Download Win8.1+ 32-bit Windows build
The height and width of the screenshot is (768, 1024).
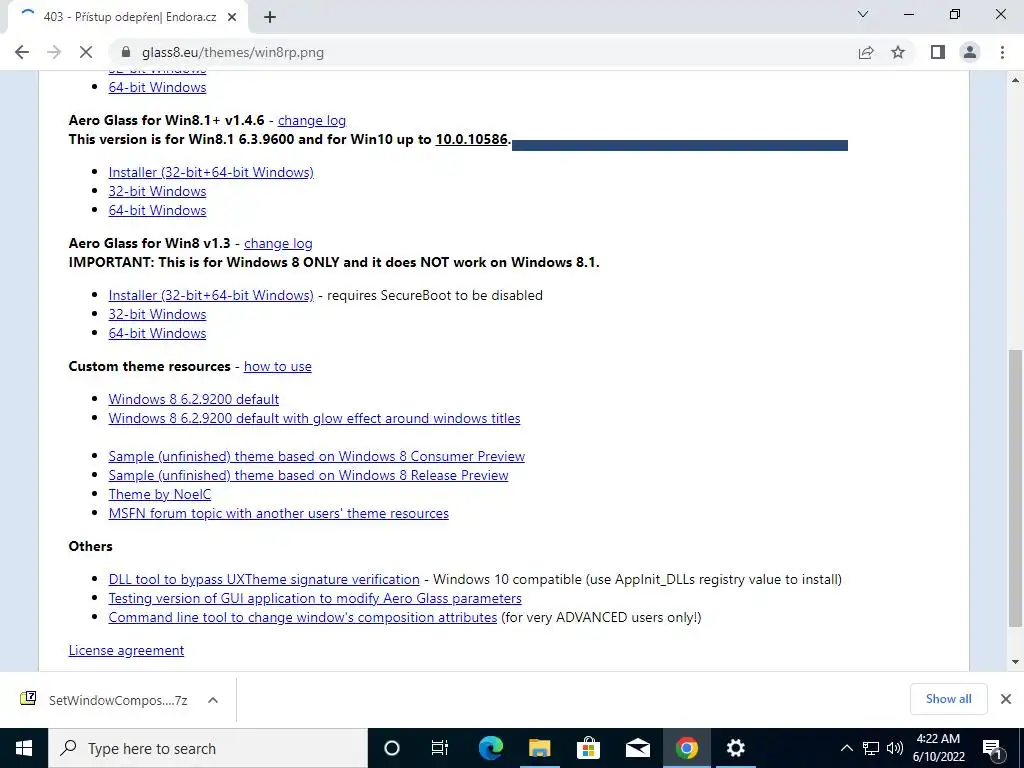[157, 191]
